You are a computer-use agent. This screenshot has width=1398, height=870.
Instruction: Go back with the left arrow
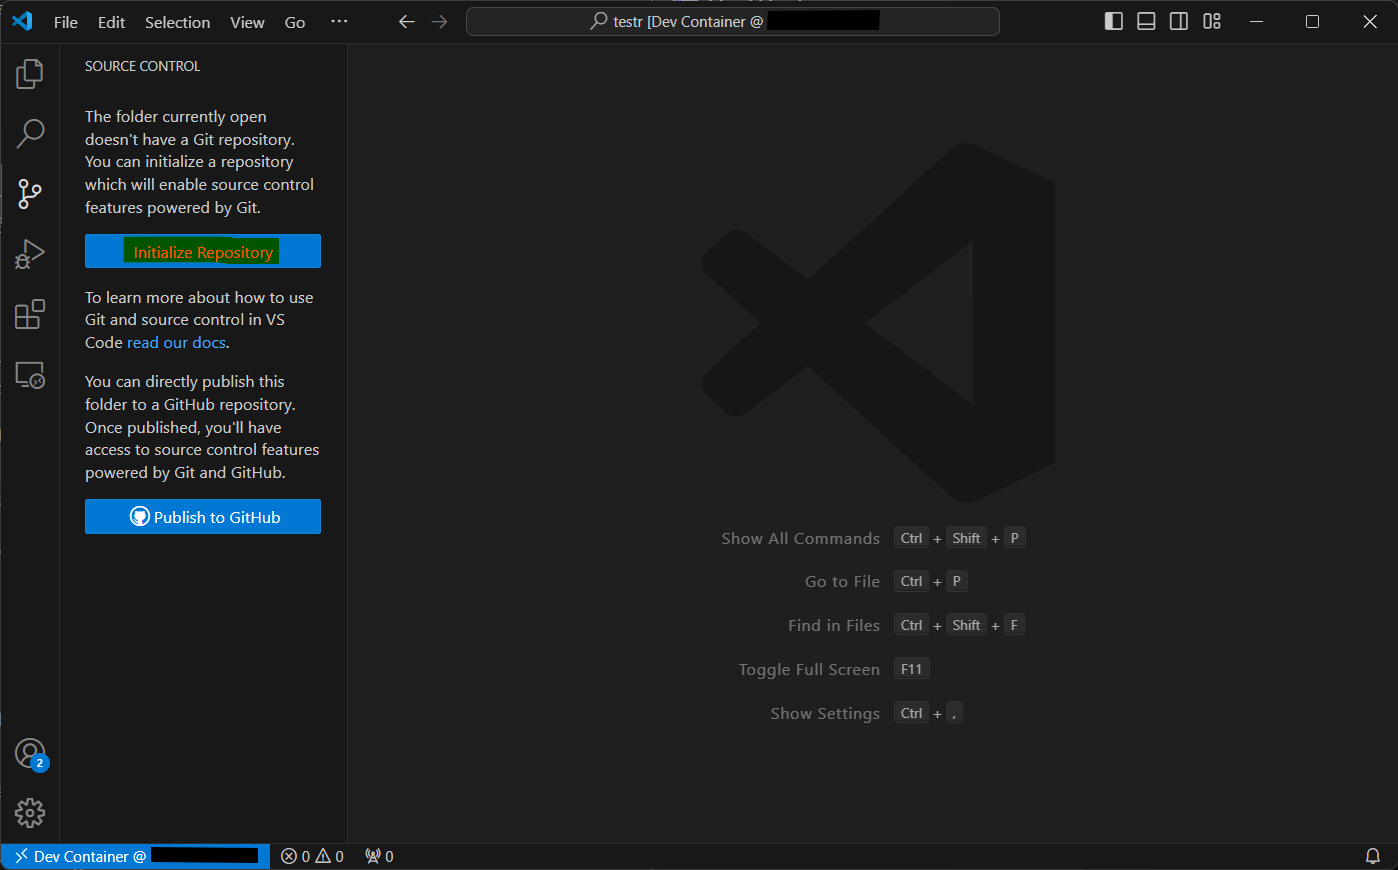pos(406,21)
